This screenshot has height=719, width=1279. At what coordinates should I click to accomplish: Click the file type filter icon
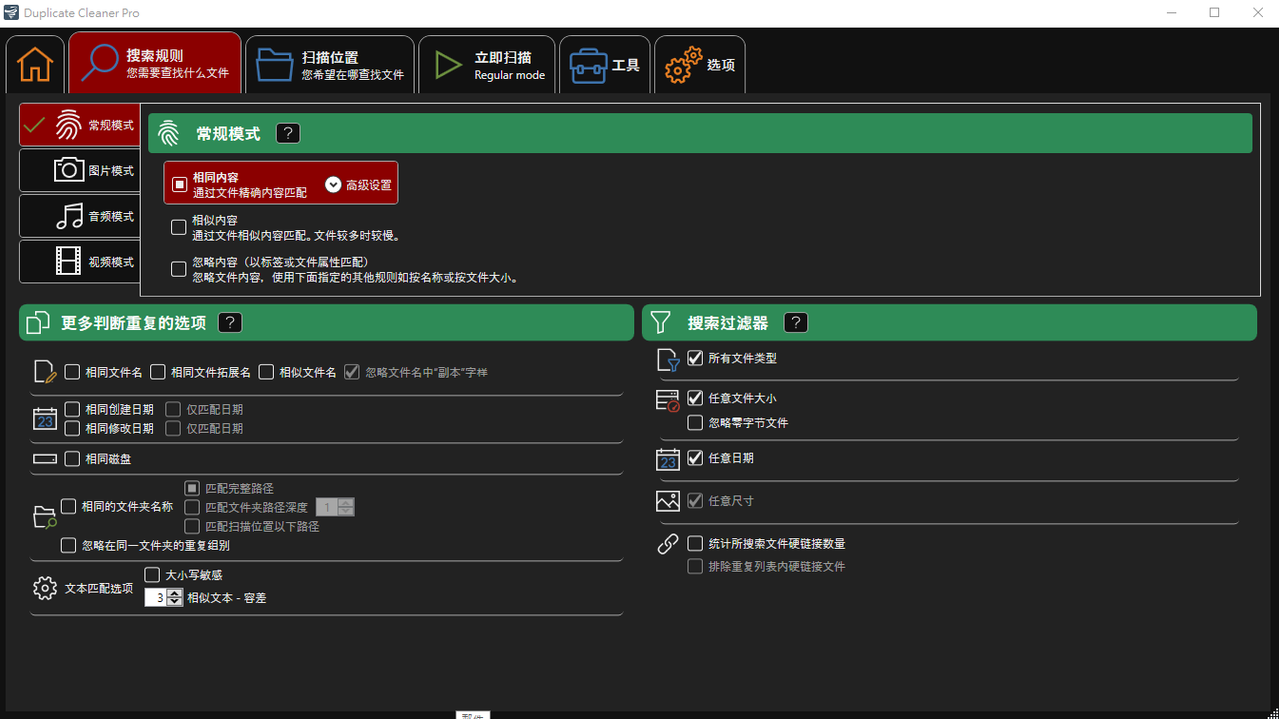[x=668, y=360]
